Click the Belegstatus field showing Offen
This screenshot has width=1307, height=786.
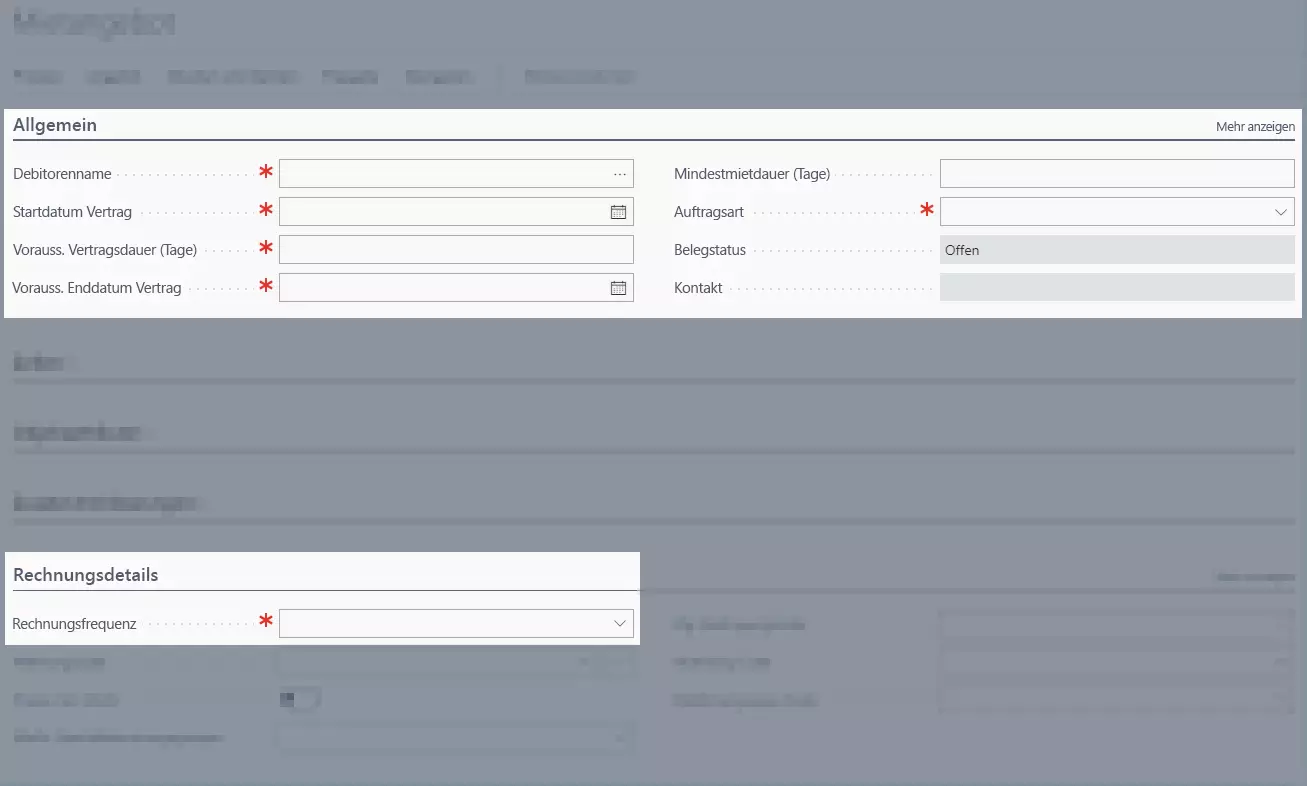(1117, 250)
